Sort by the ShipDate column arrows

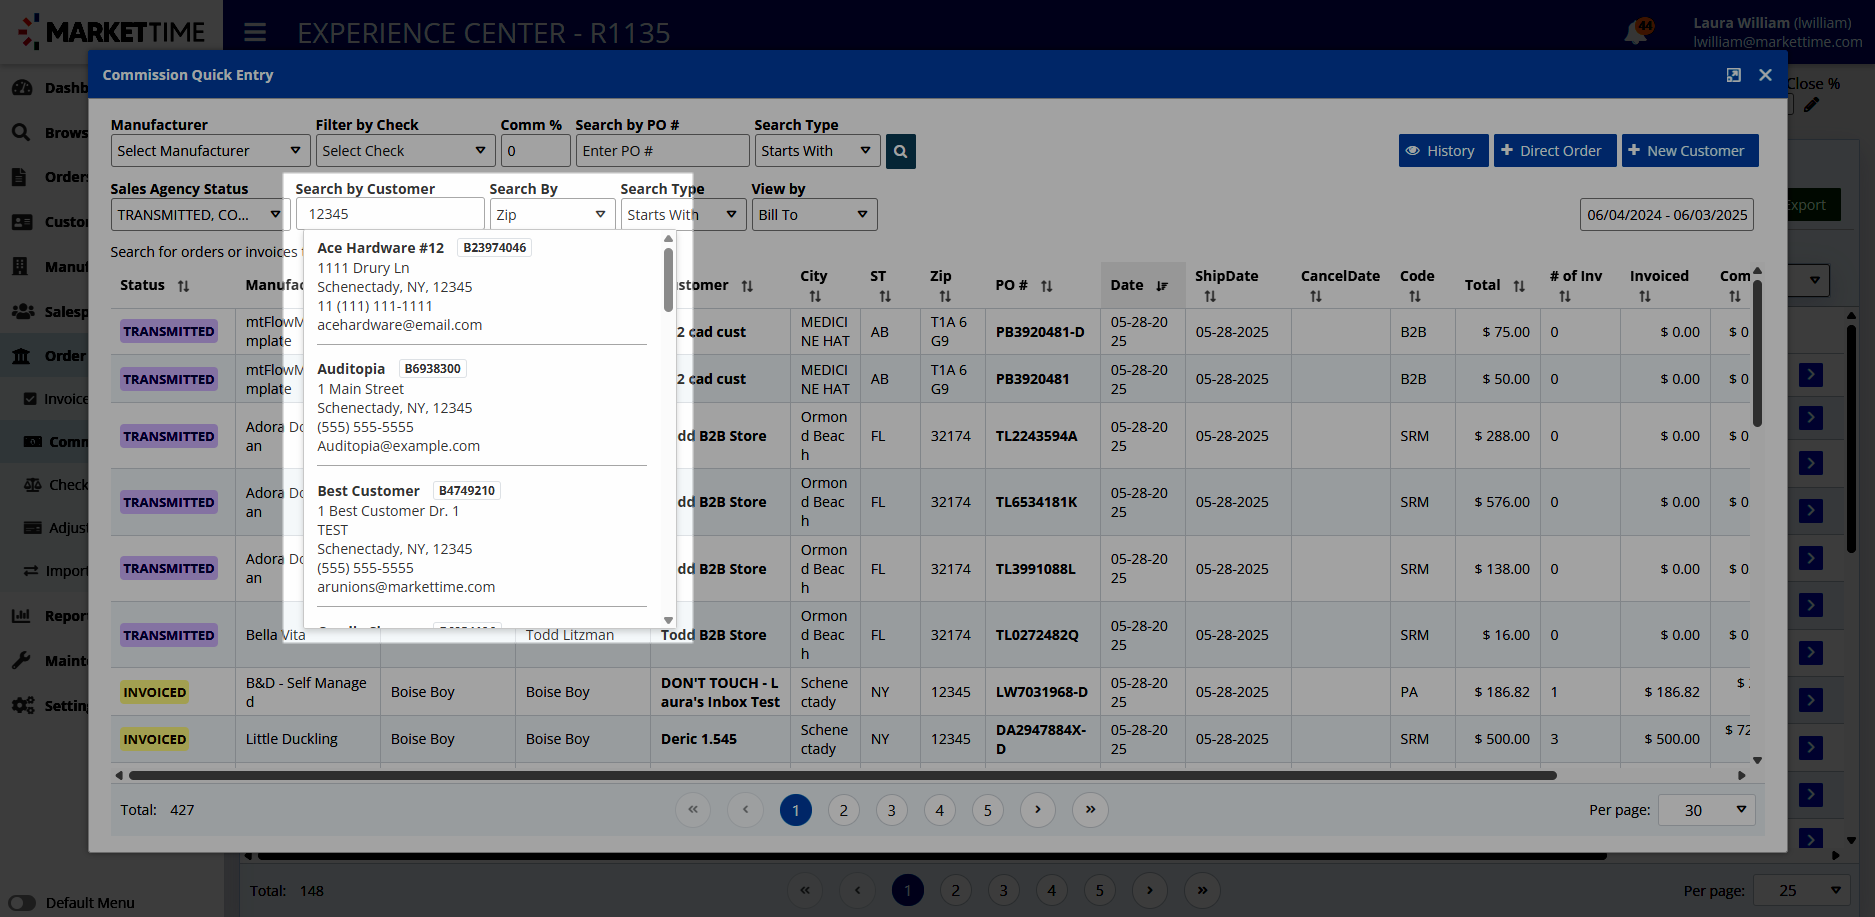pyautogui.click(x=1210, y=297)
